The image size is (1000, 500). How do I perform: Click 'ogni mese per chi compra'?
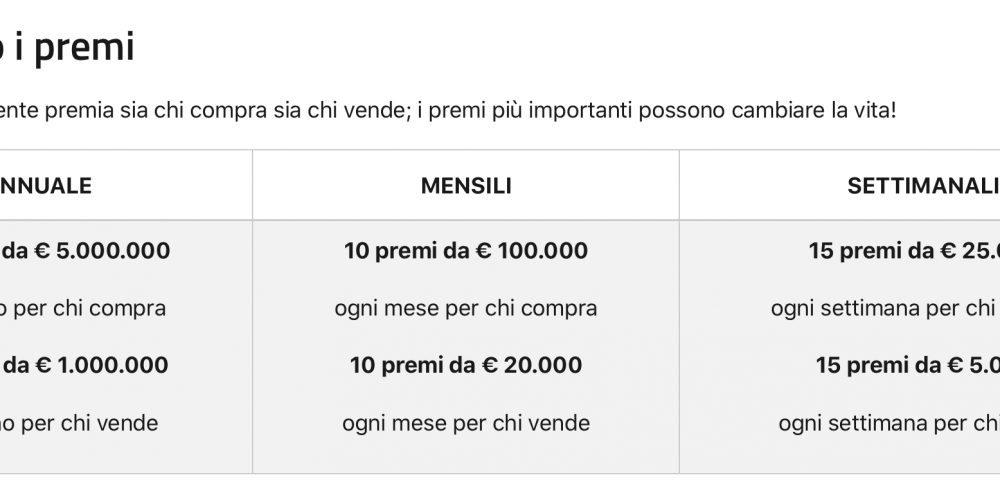[x=466, y=309]
